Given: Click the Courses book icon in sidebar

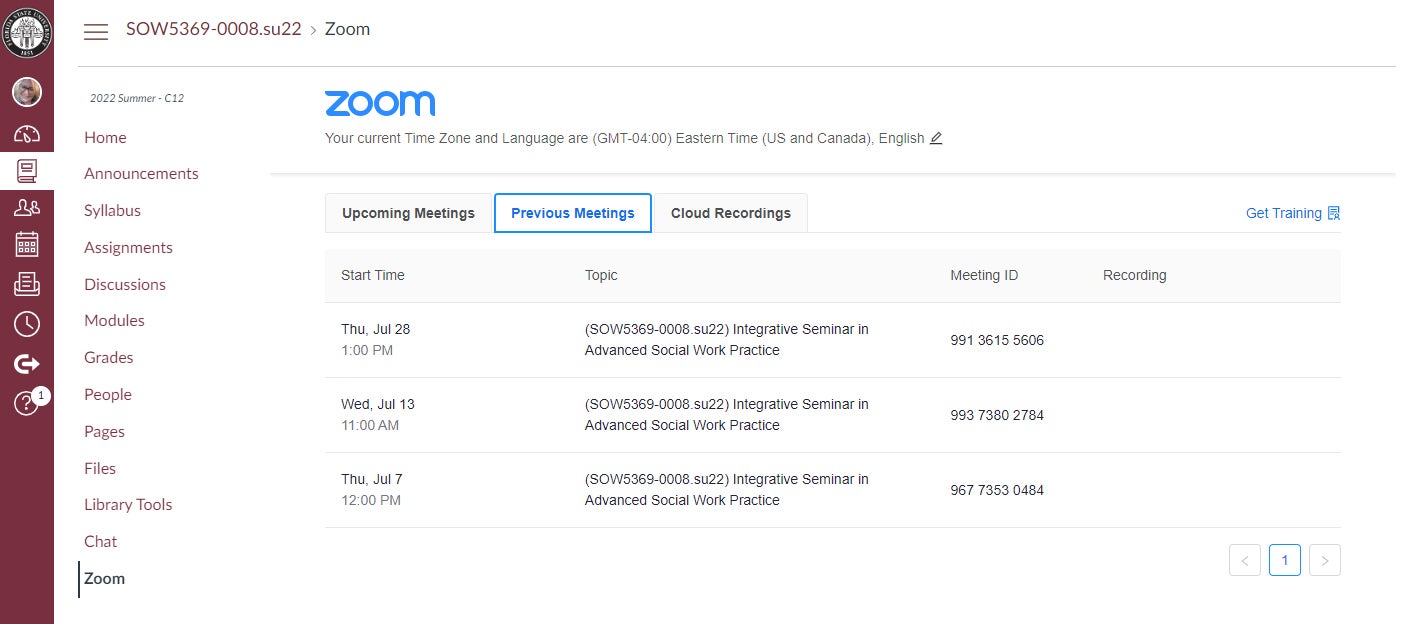Looking at the screenshot, I should pyautogui.click(x=27, y=171).
